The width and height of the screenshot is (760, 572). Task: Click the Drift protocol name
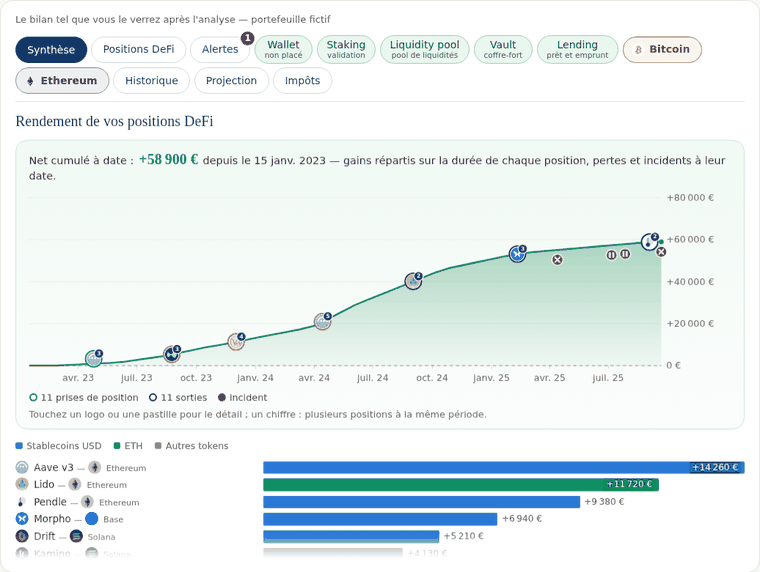[45, 536]
